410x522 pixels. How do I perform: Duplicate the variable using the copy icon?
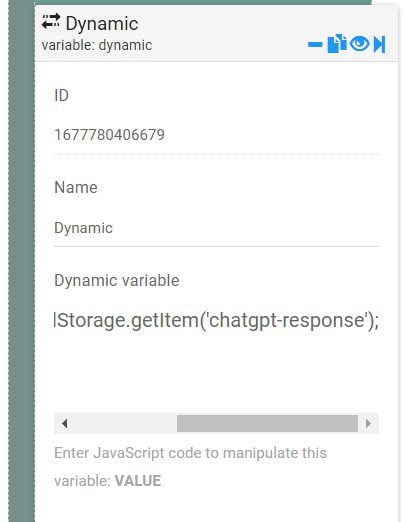click(x=337, y=44)
